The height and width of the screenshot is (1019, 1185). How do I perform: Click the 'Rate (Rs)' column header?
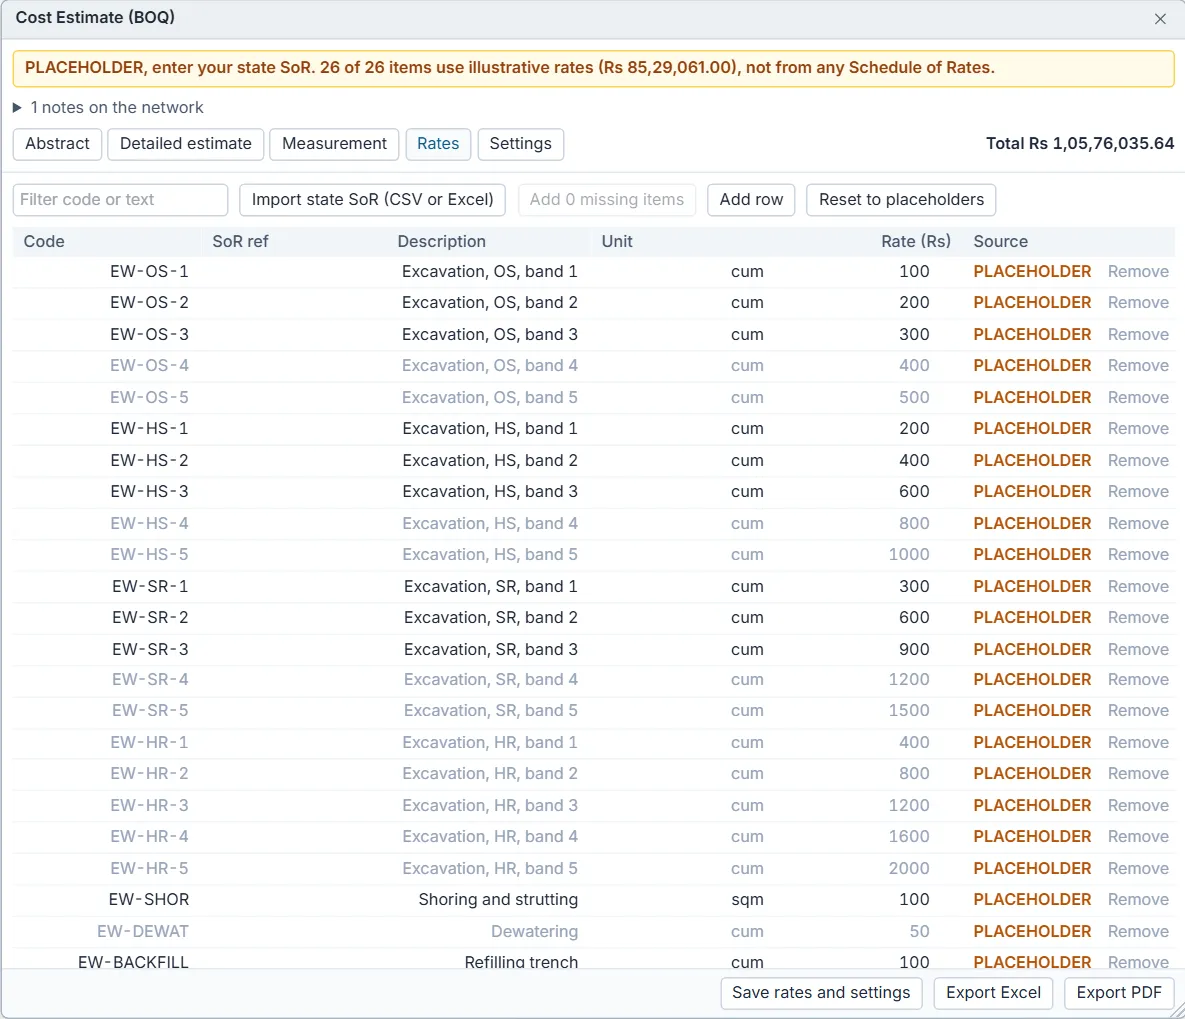[915, 241]
